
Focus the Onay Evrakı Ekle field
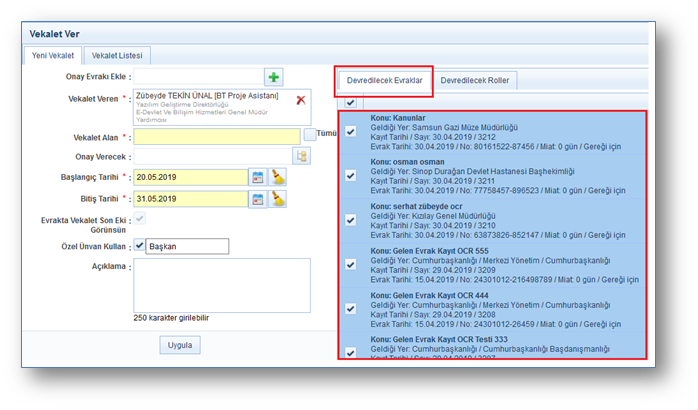[199, 77]
